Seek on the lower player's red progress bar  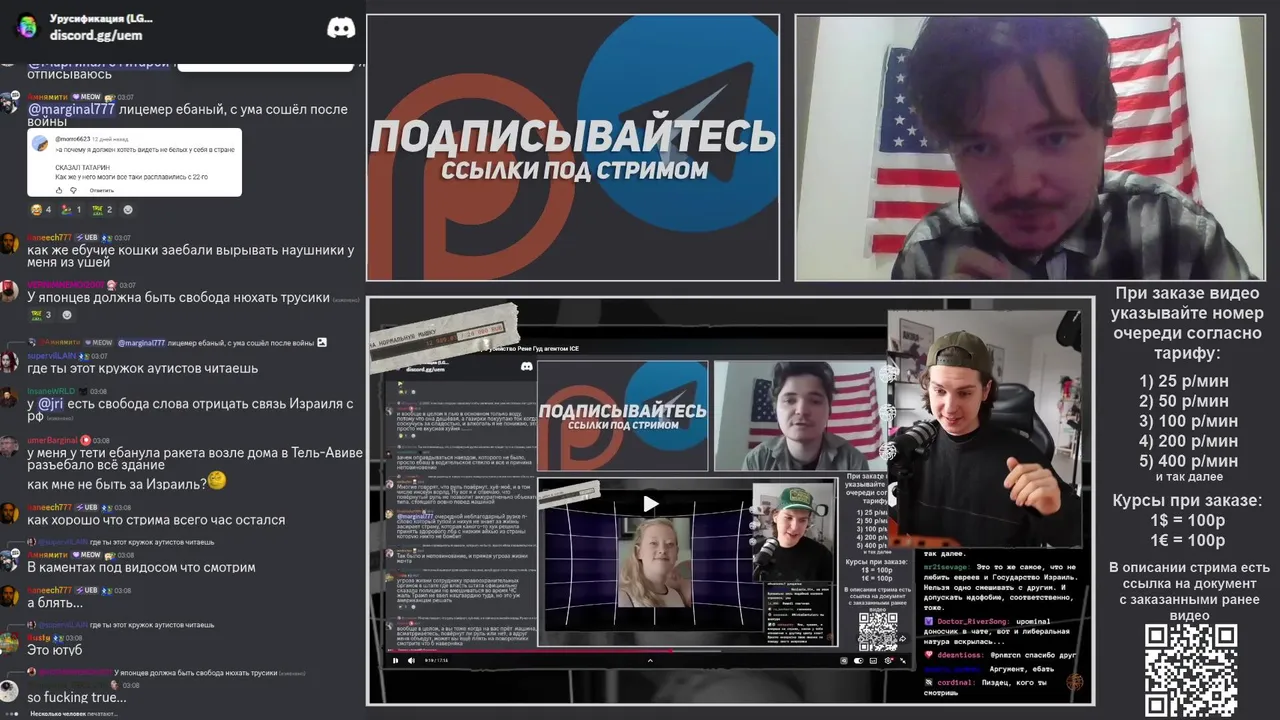[647, 651]
